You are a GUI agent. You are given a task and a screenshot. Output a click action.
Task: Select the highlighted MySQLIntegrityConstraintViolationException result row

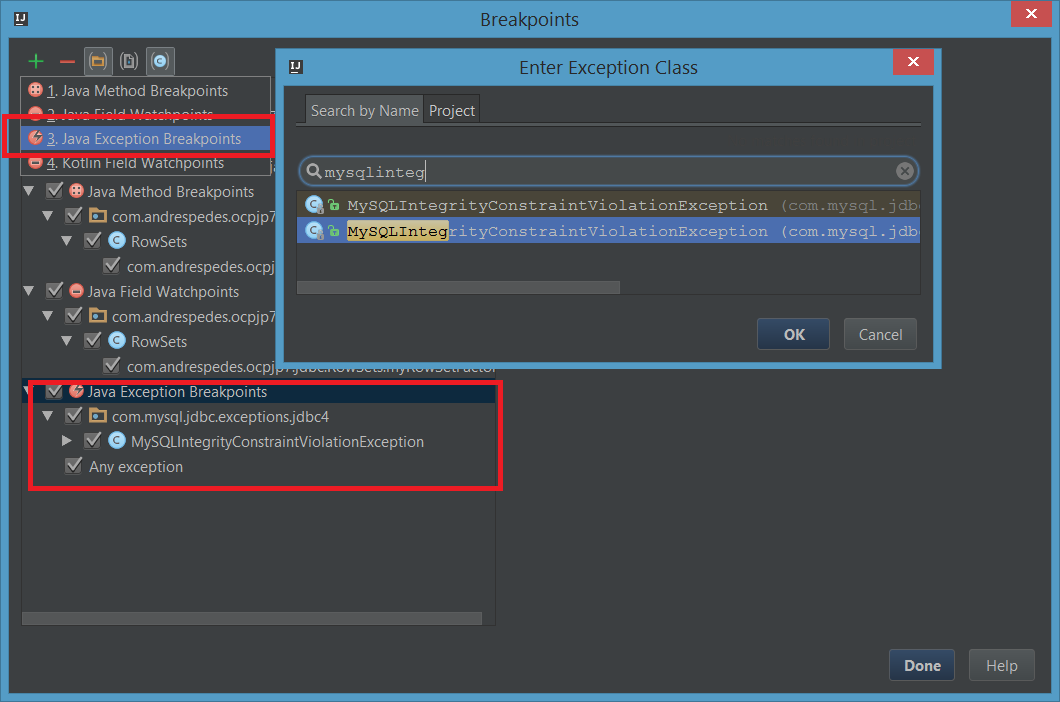pyautogui.click(x=608, y=231)
